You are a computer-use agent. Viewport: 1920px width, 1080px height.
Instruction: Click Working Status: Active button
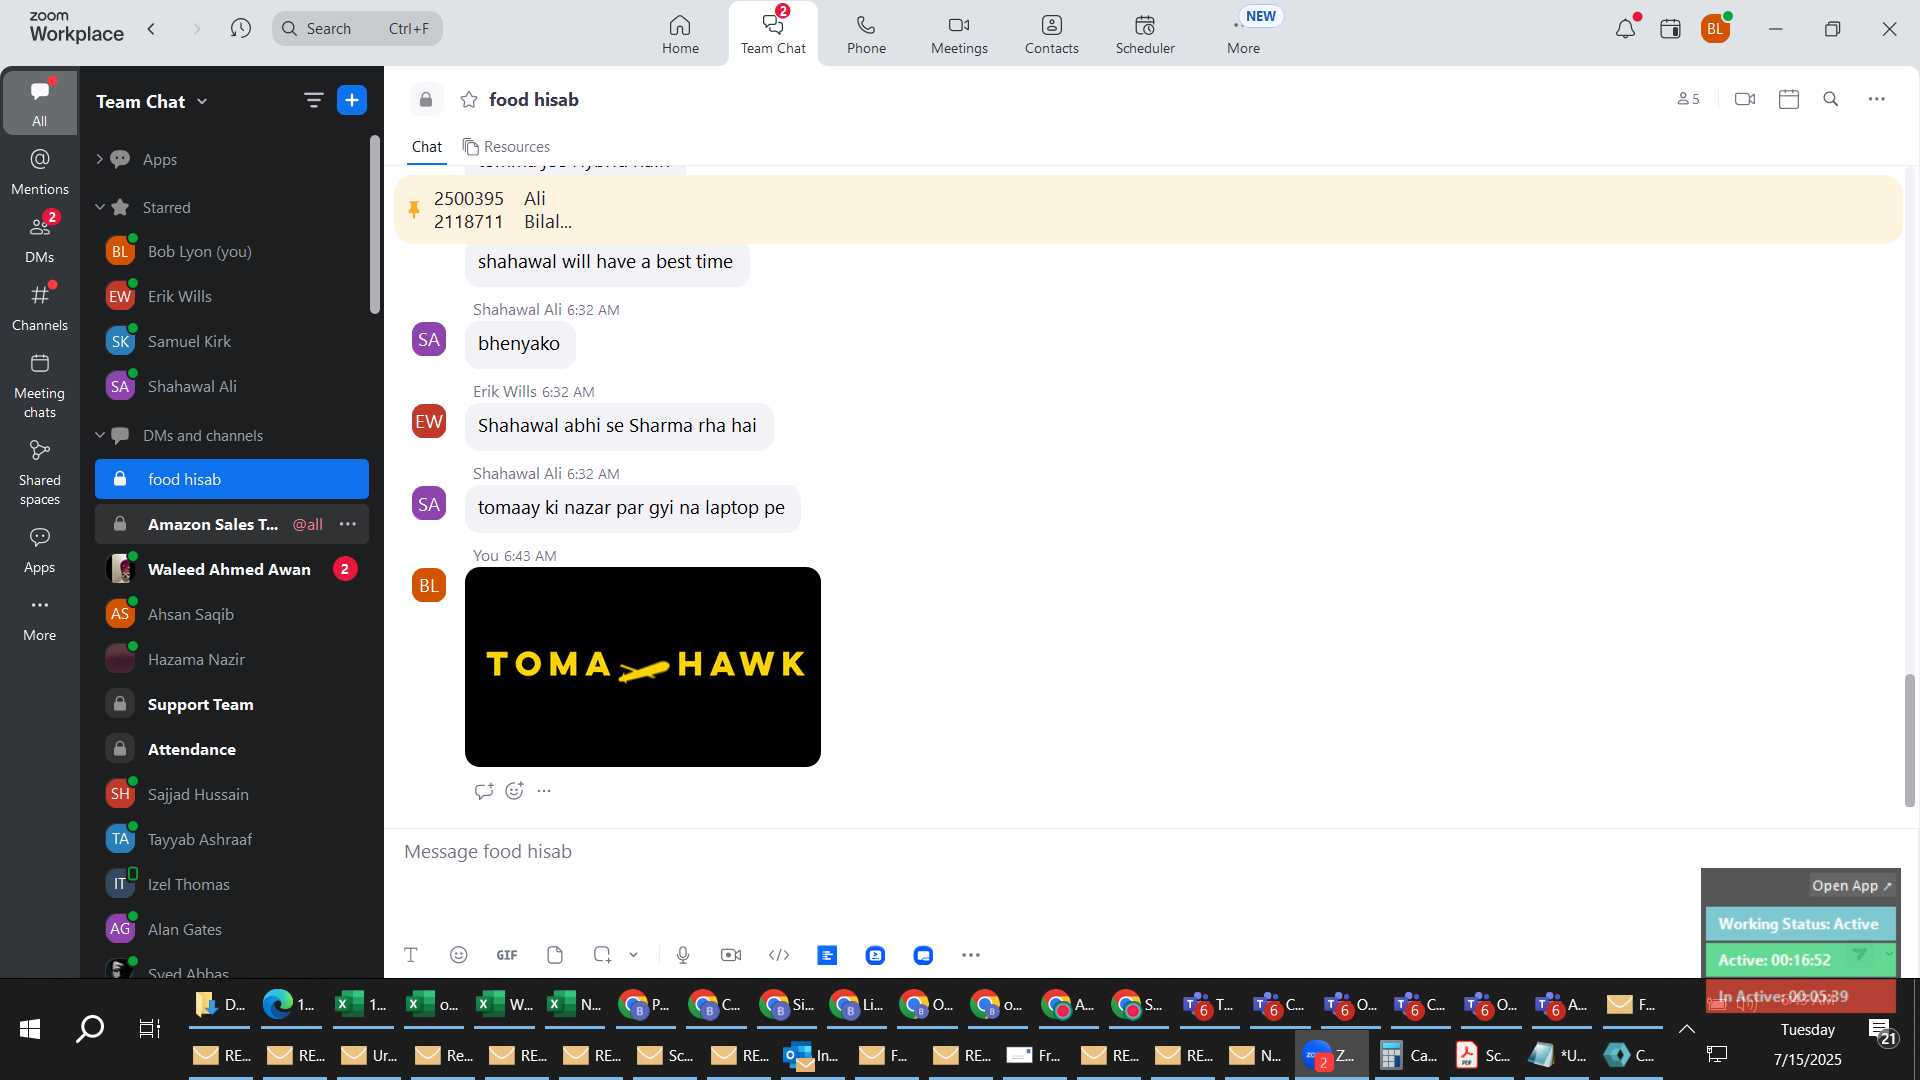1798,924
